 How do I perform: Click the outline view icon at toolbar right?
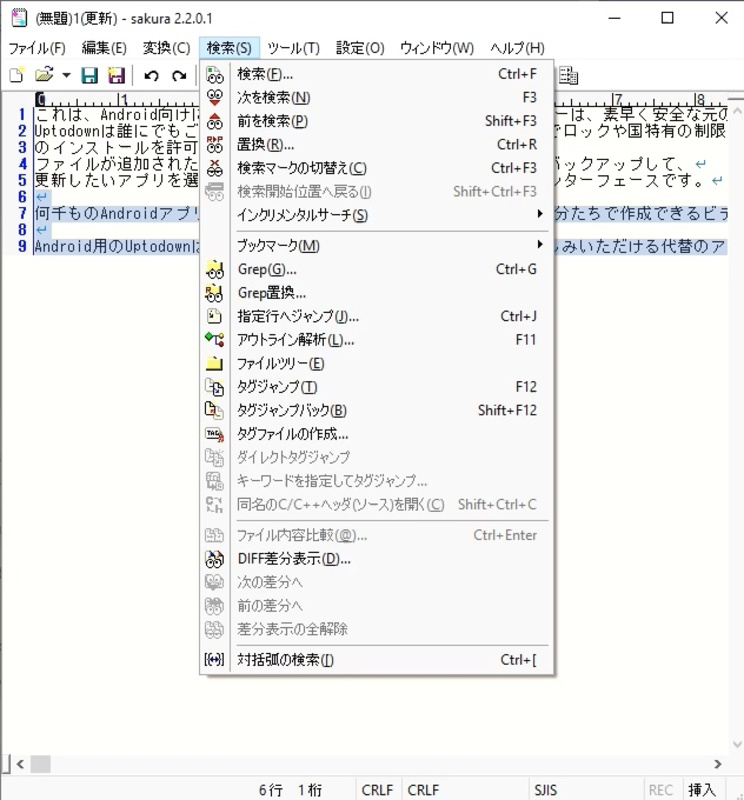point(568,76)
